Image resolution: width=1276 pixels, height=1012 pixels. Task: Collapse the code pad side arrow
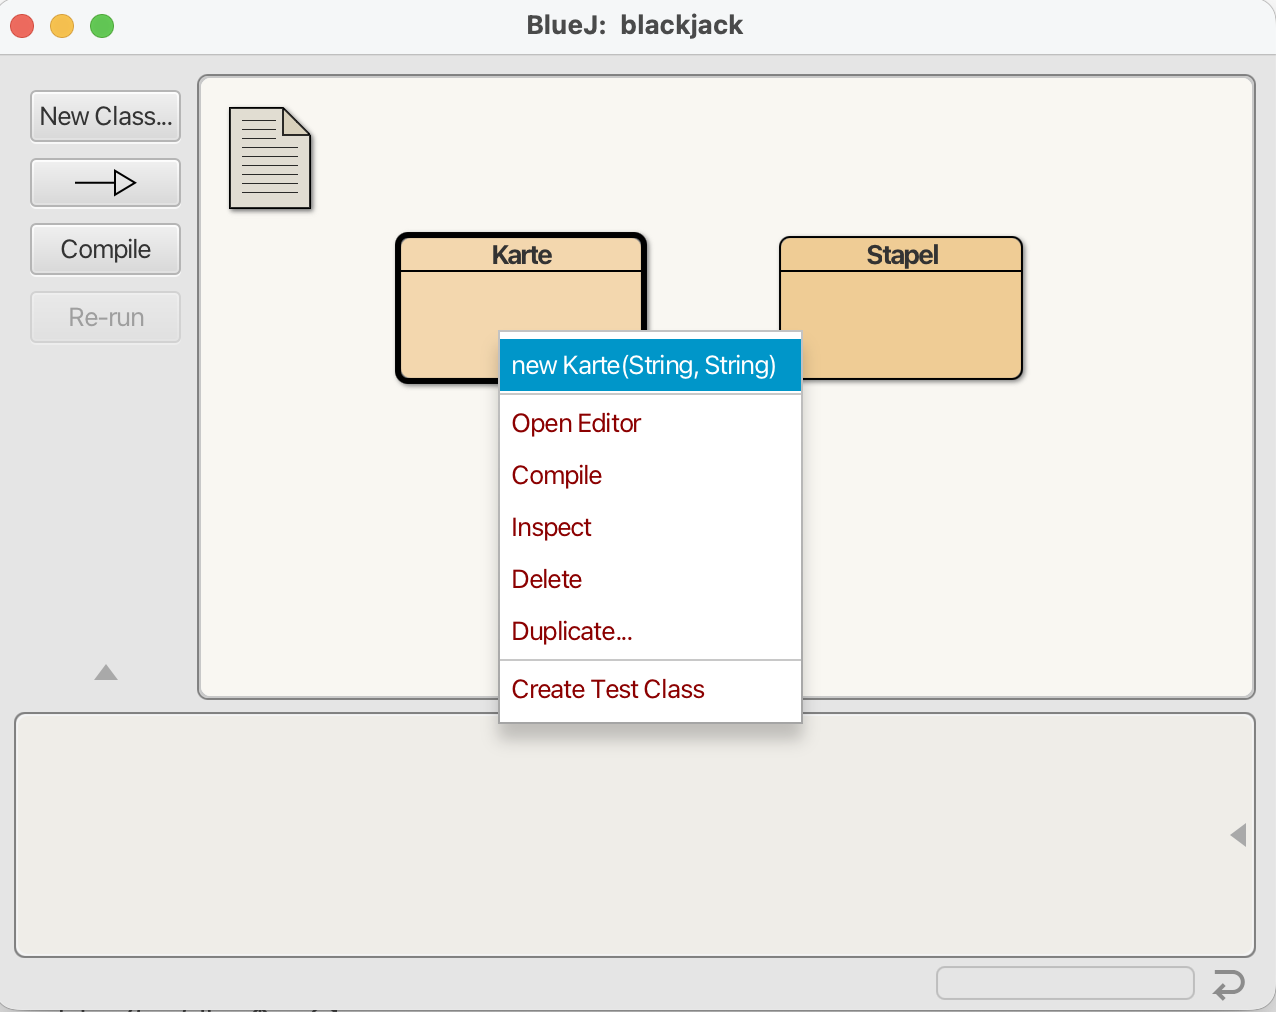(1238, 835)
